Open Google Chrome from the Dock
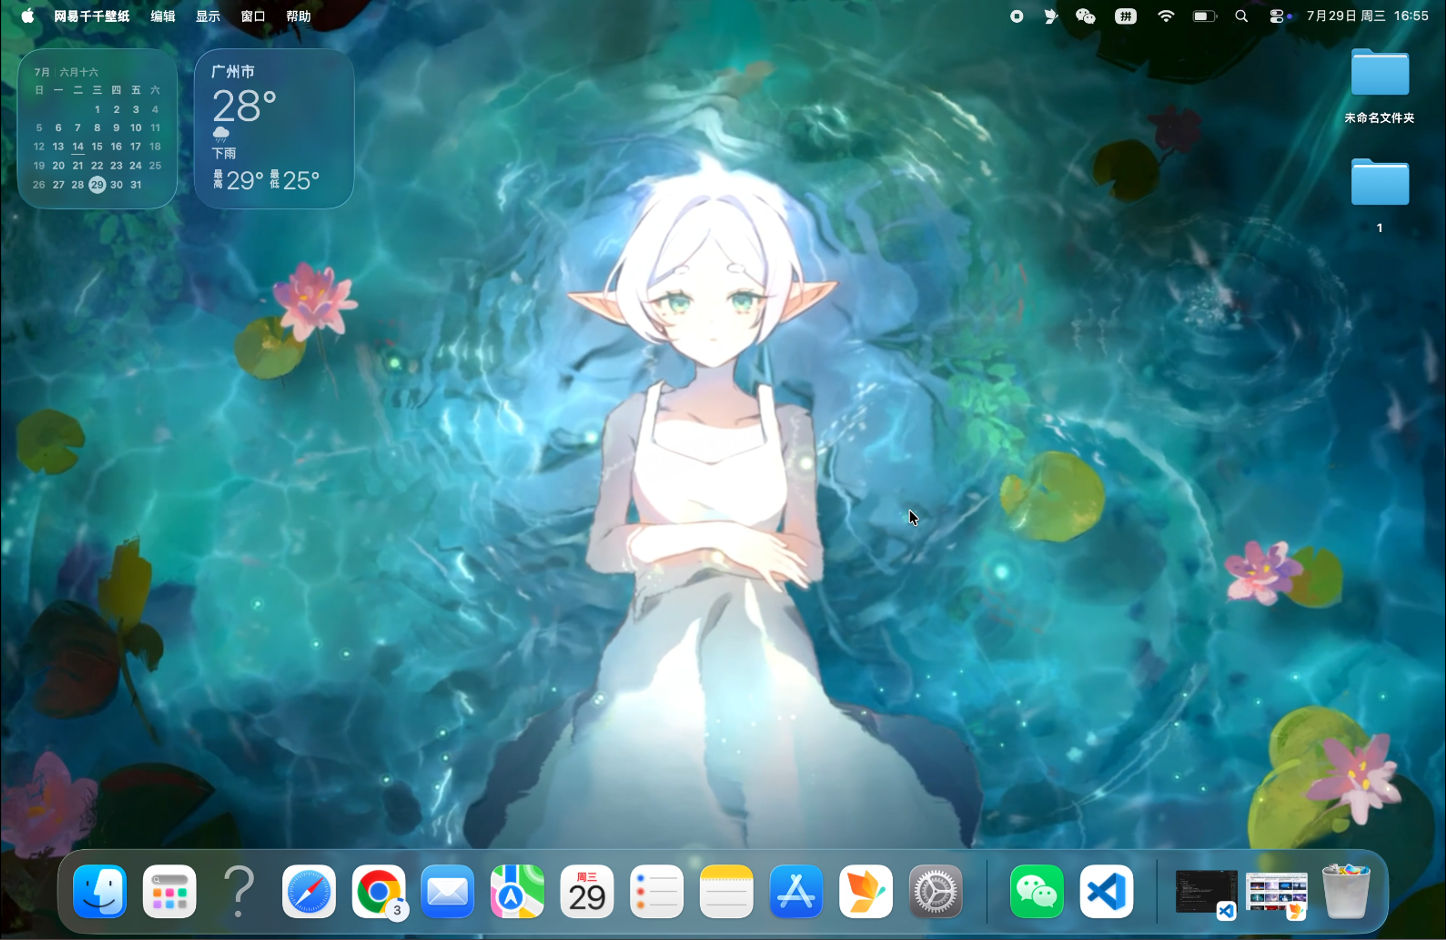The image size is (1446, 940). pos(379,891)
